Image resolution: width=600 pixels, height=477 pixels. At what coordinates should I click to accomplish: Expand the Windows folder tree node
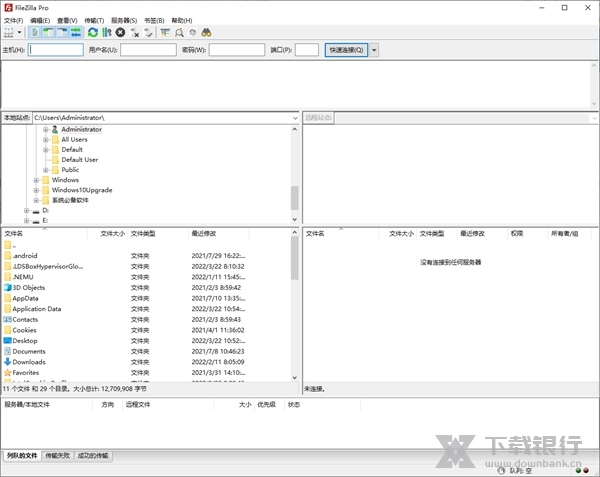coord(36,180)
